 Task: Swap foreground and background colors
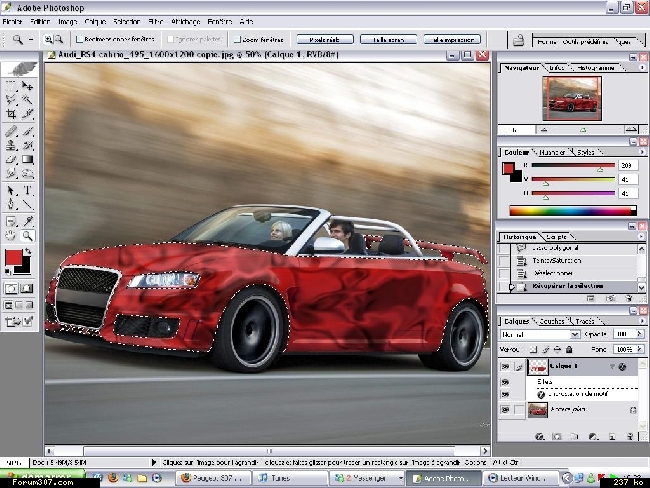coord(28,251)
